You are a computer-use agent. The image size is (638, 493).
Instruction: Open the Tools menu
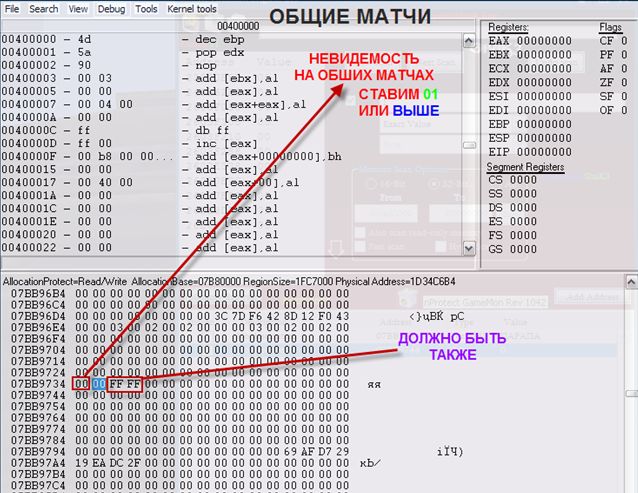[146, 9]
